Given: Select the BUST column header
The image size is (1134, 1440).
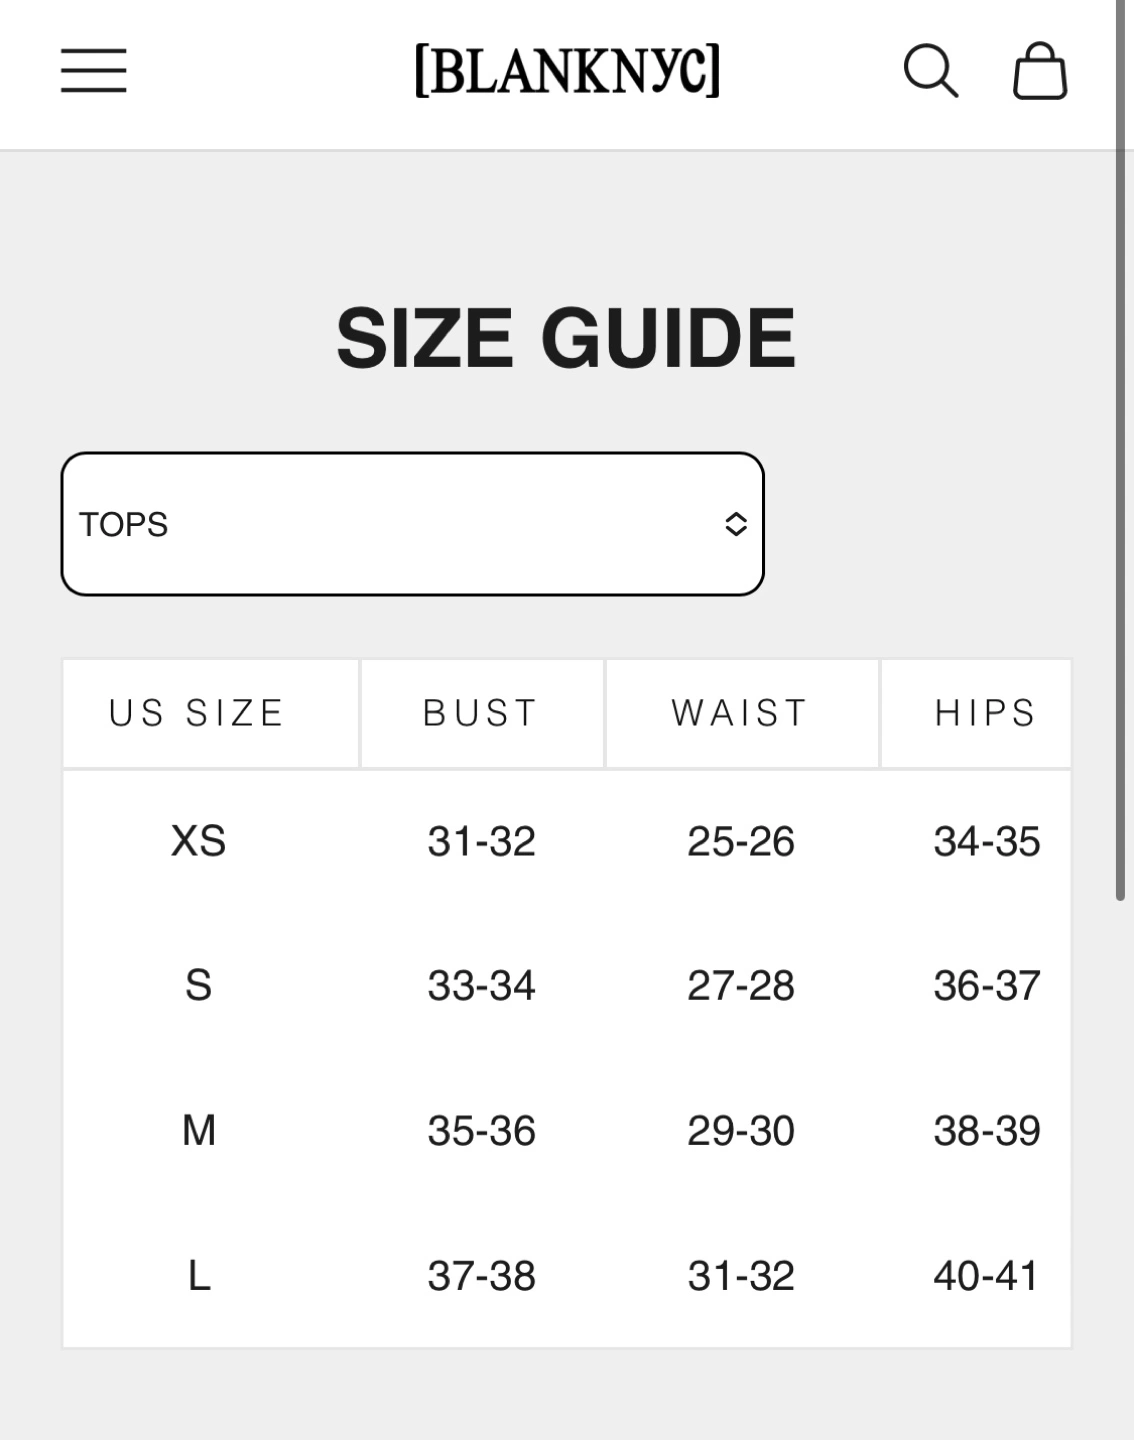Looking at the screenshot, I should (481, 713).
